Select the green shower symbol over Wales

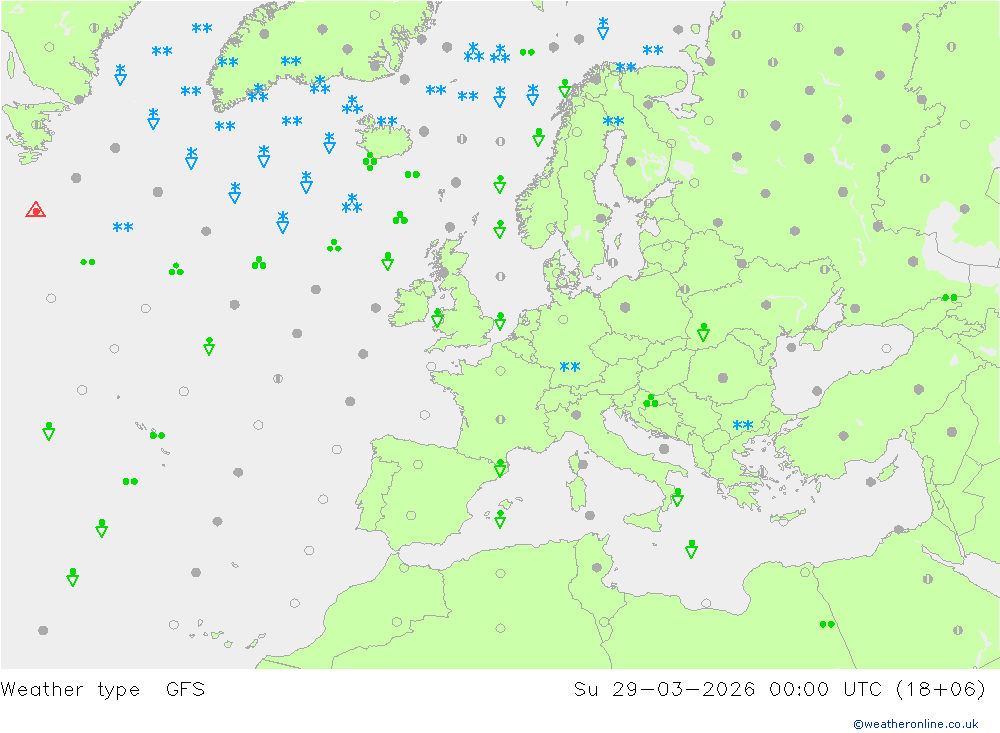tap(438, 318)
